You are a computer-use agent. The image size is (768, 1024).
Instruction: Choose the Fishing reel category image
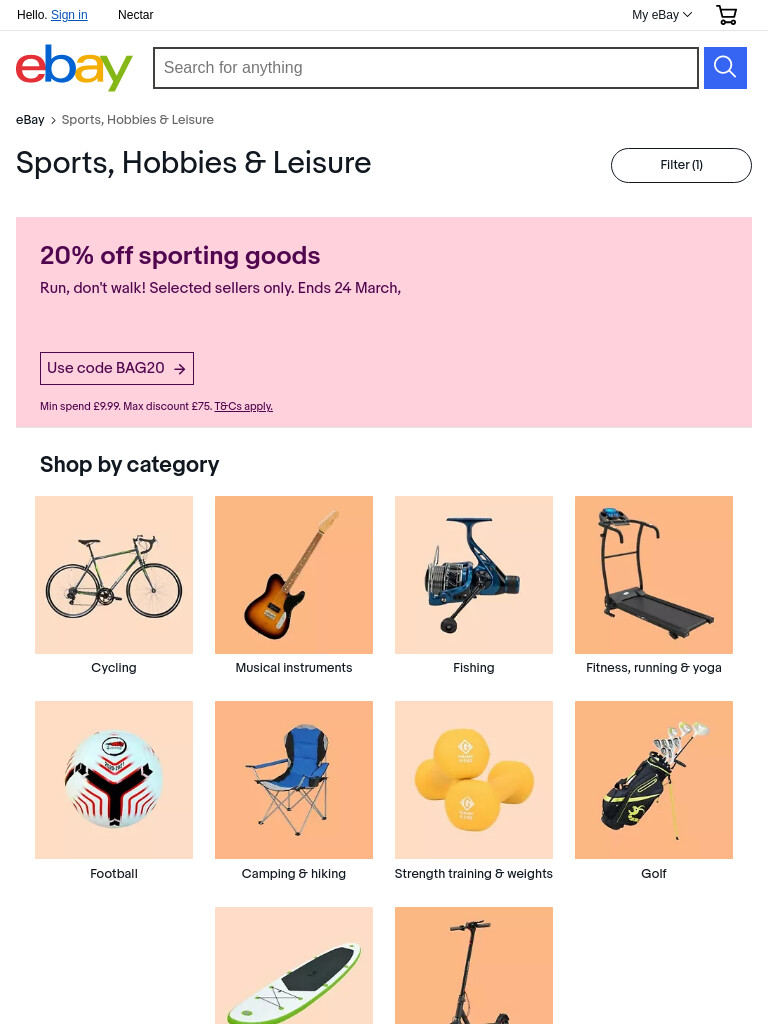click(x=473, y=575)
